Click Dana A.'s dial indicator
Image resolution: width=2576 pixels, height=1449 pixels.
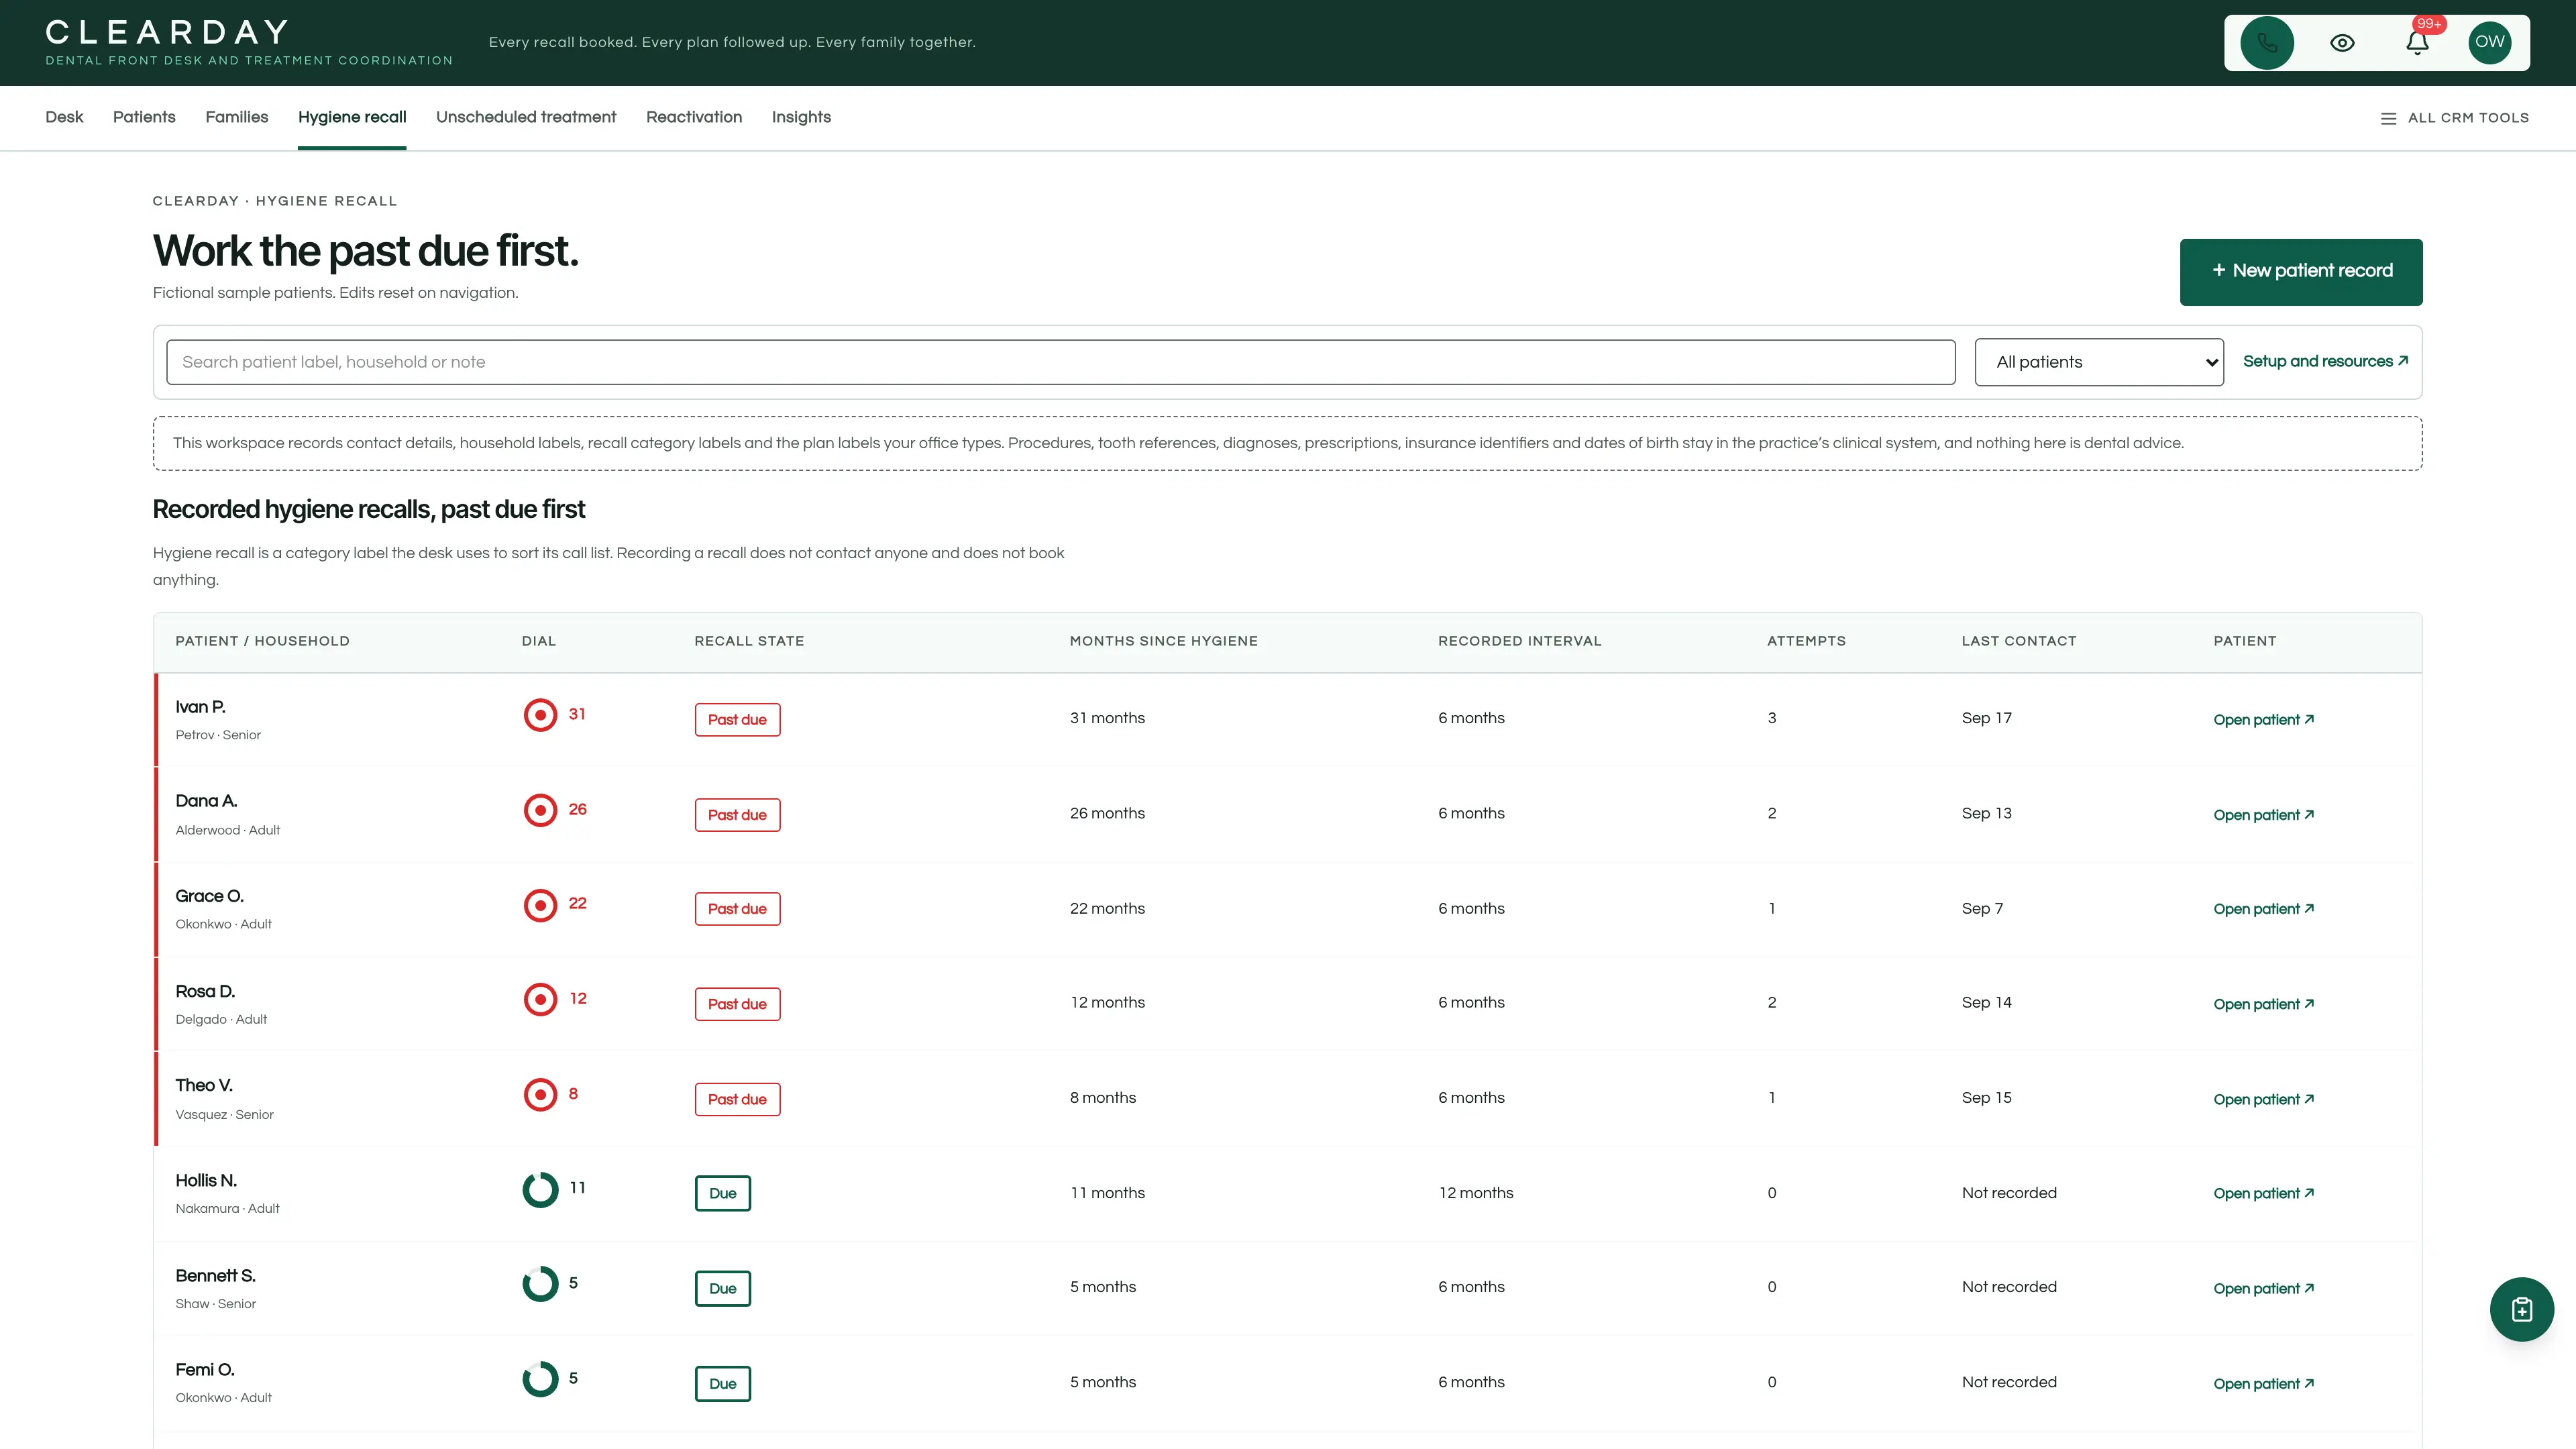point(540,810)
